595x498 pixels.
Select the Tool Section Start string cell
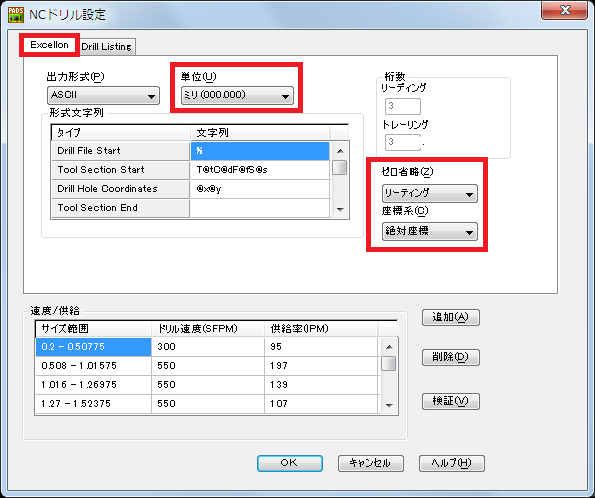[x=260, y=170]
